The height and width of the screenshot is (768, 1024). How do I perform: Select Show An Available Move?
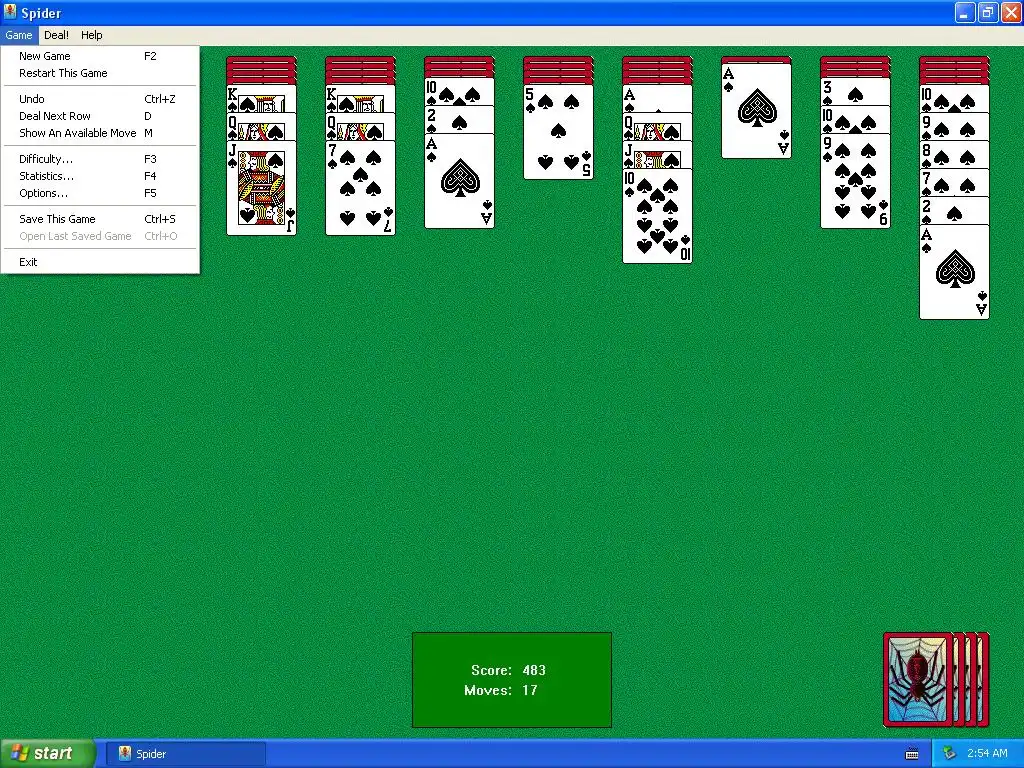100,133
